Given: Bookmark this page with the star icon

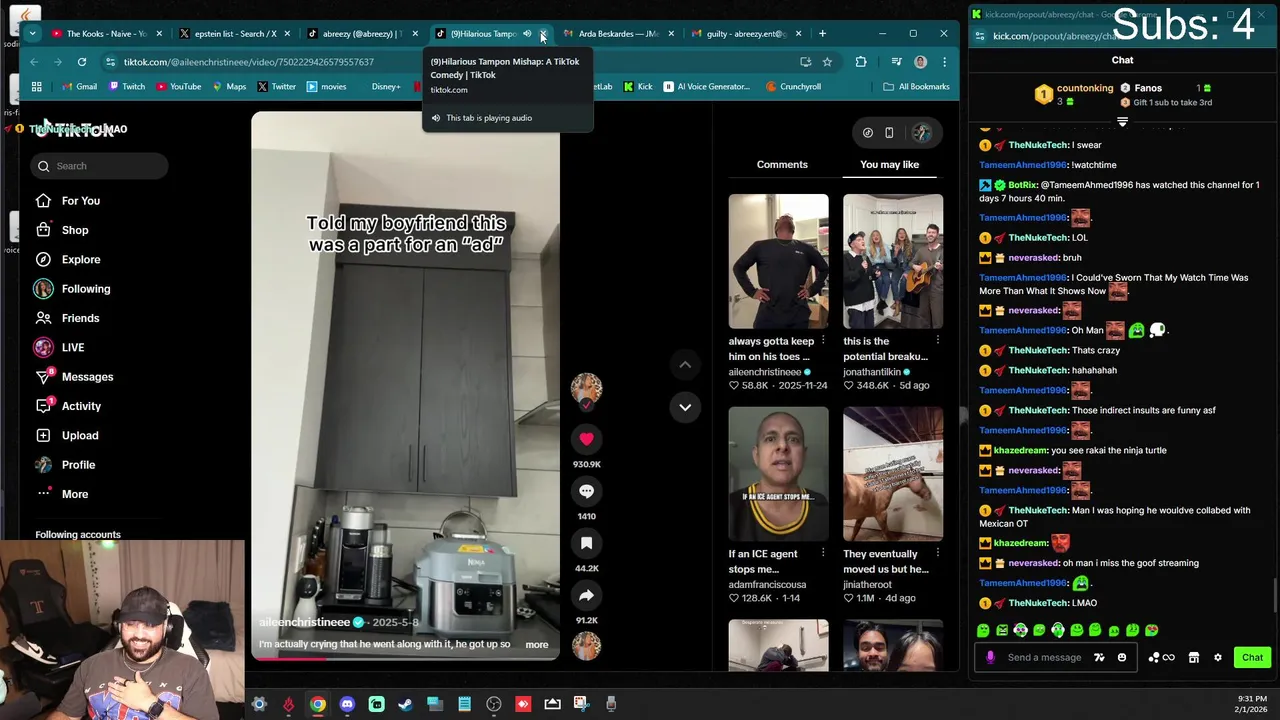Looking at the screenshot, I should 827,62.
